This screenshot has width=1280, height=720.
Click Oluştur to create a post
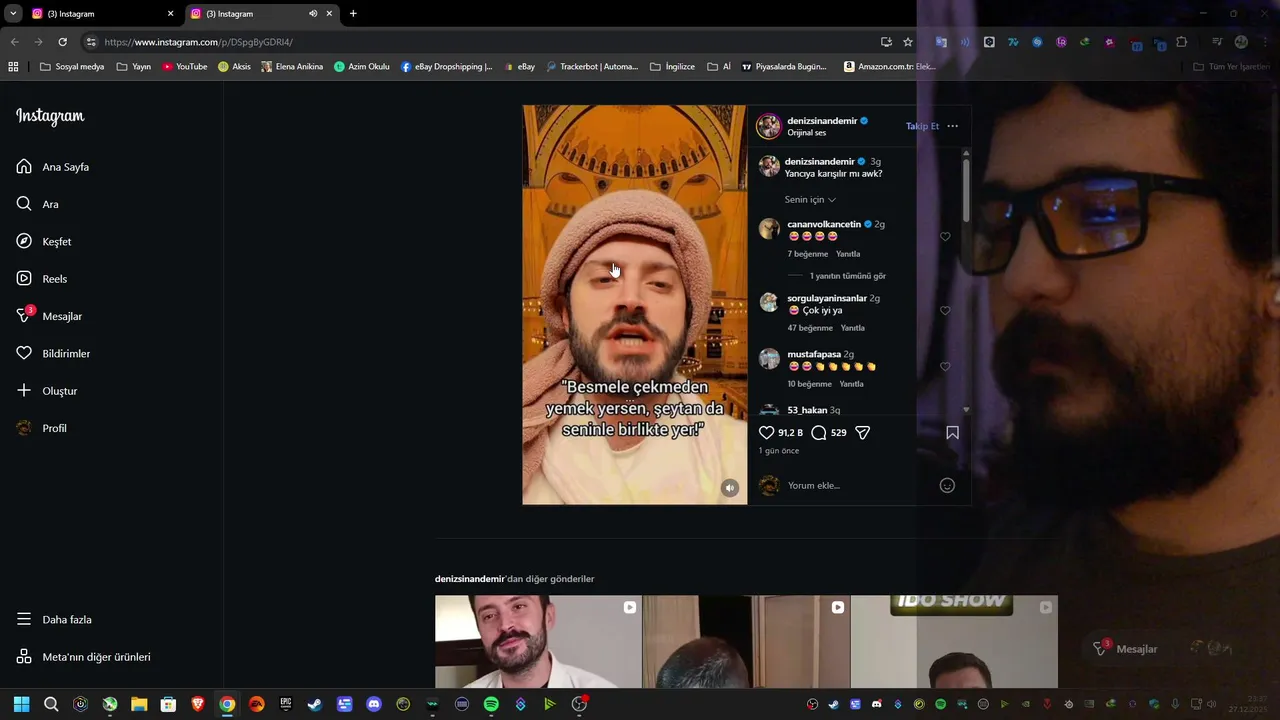(x=47, y=391)
